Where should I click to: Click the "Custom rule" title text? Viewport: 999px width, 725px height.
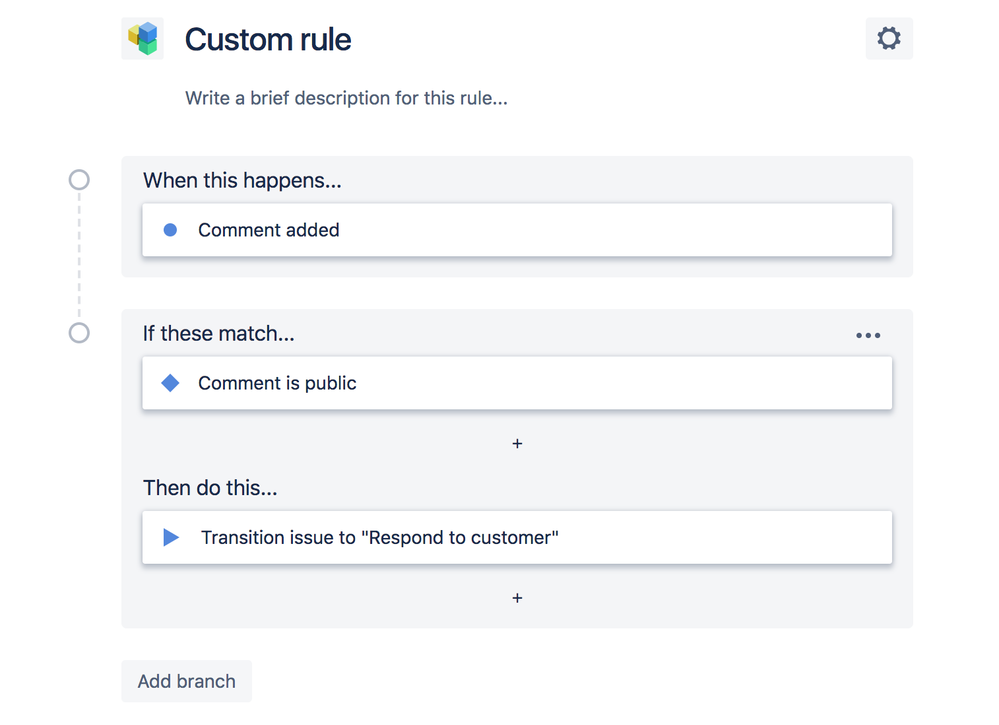pos(268,40)
